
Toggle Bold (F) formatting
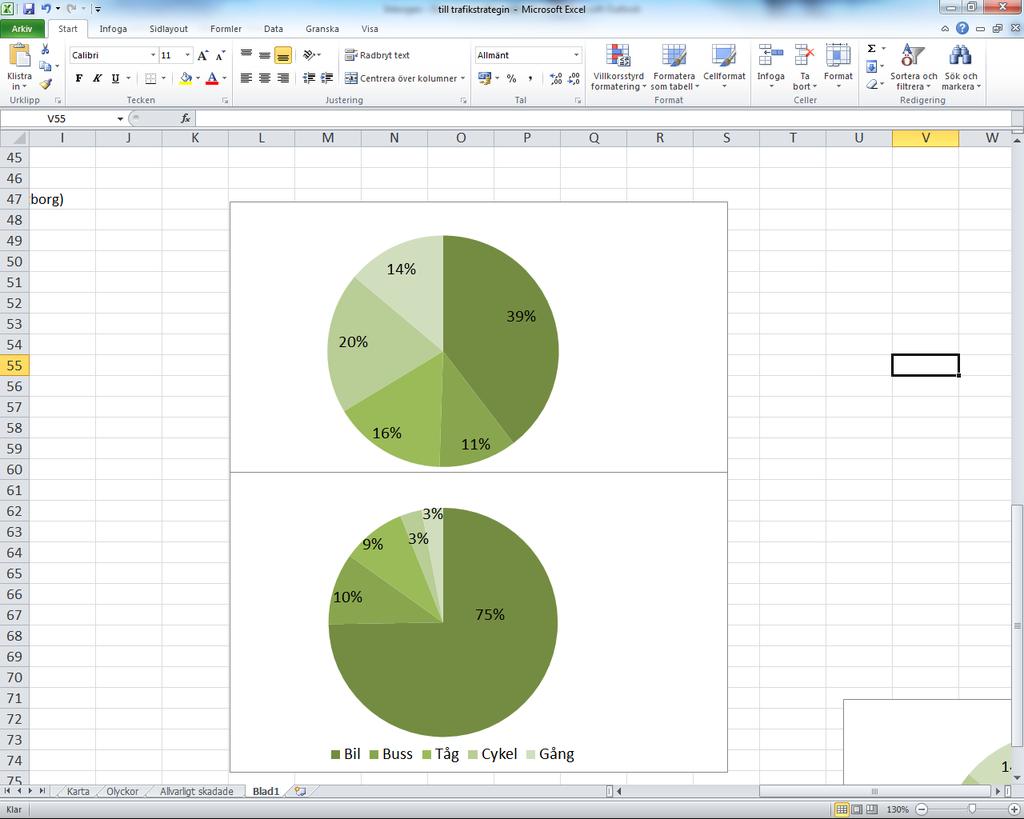(79, 78)
